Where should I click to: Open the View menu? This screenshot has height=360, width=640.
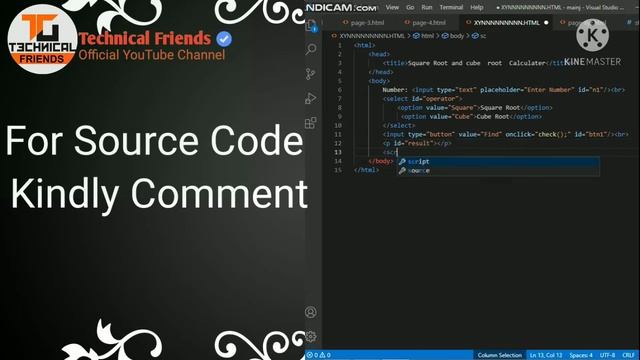point(392,7)
